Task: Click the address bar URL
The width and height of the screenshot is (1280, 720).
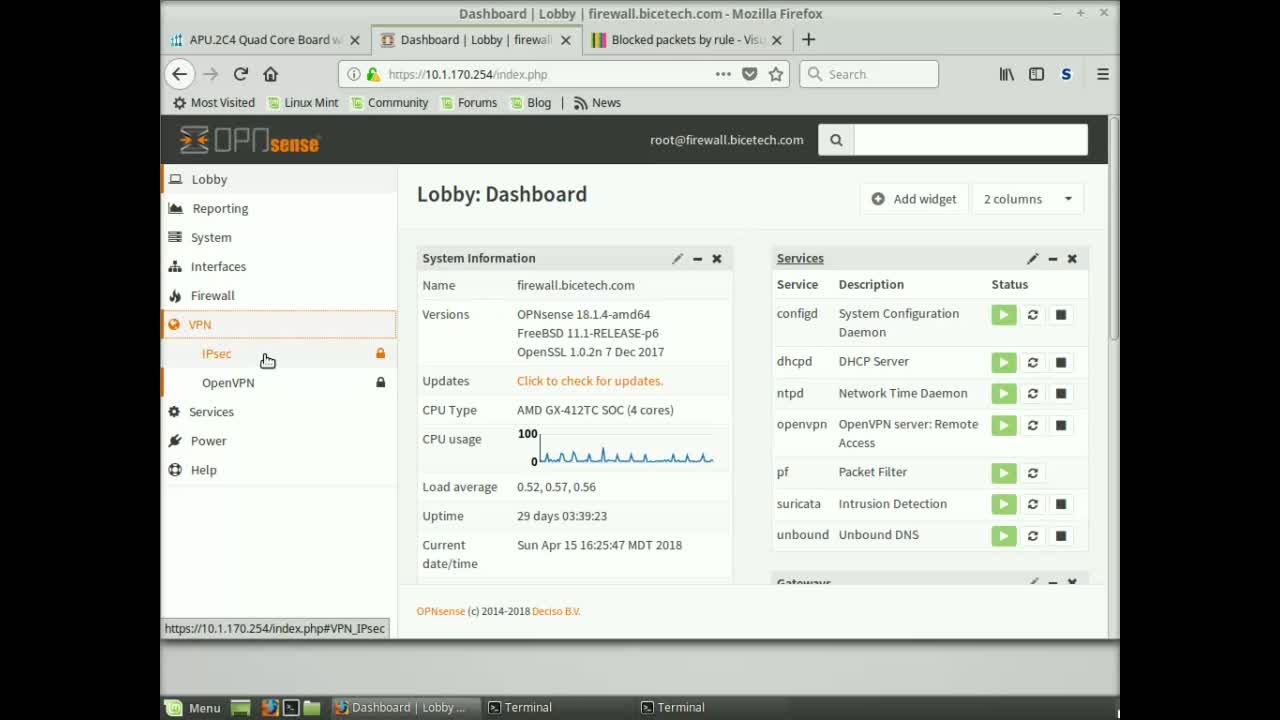Action: (x=467, y=74)
